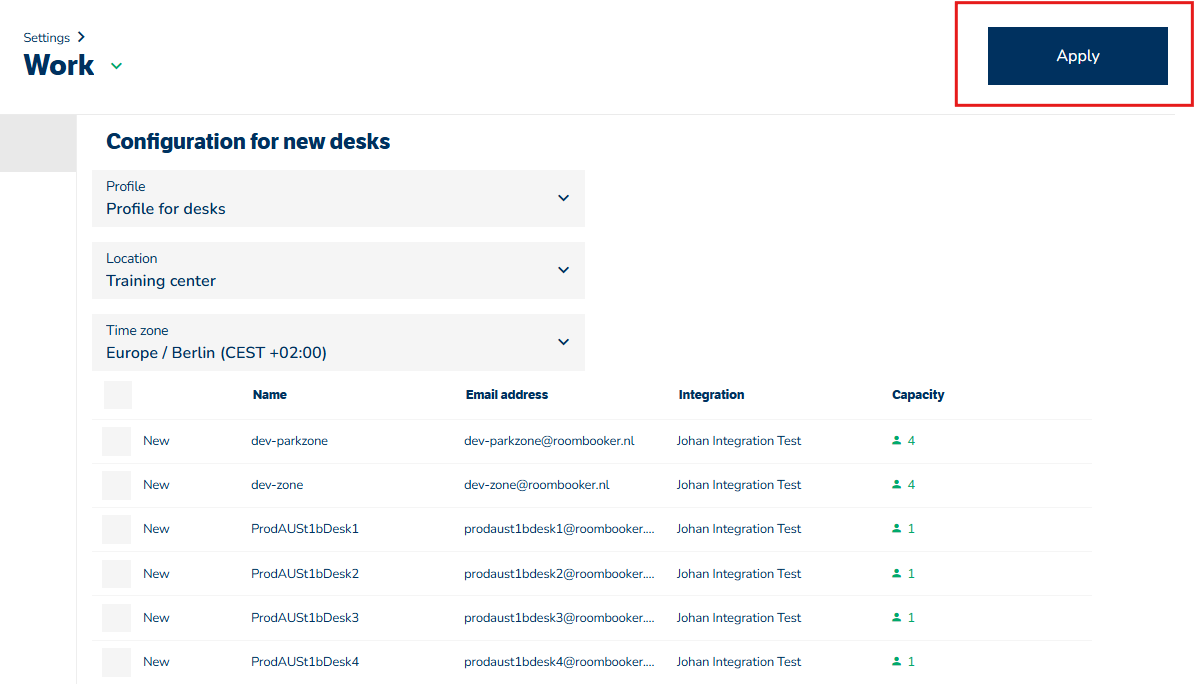Click capacity person icon for dev-parkzone
The image size is (1195, 684).
(x=896, y=441)
